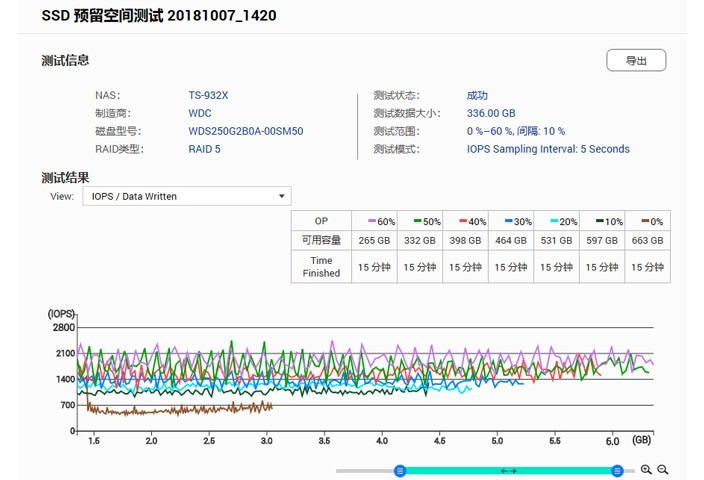Click the 265 GB capacity cell
Image resolution: width=704 pixels, height=480 pixels.
(373, 240)
